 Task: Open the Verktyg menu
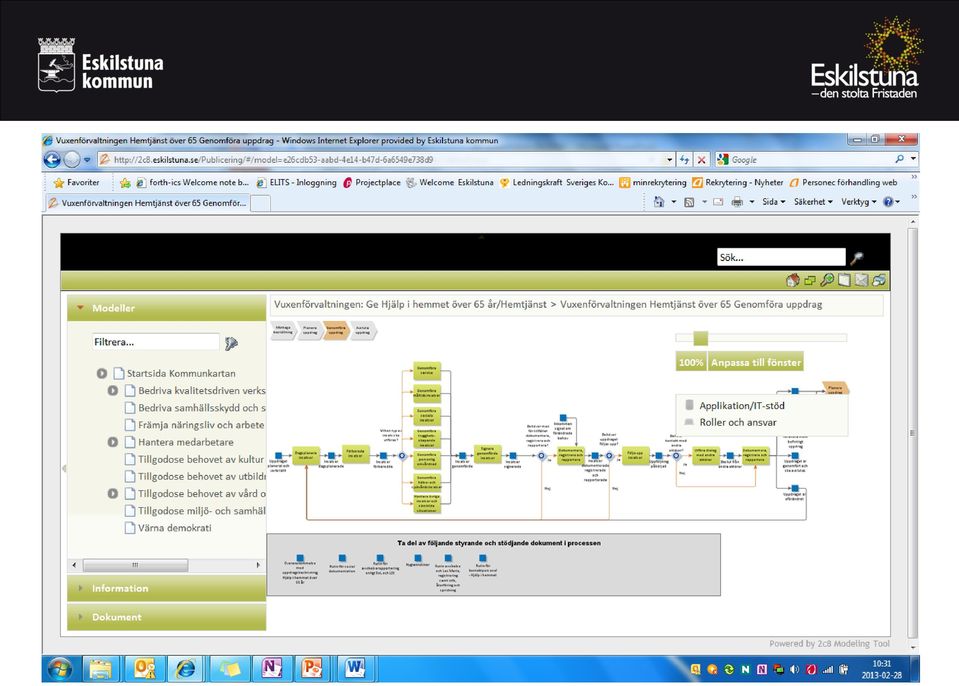pyautogui.click(x=859, y=202)
